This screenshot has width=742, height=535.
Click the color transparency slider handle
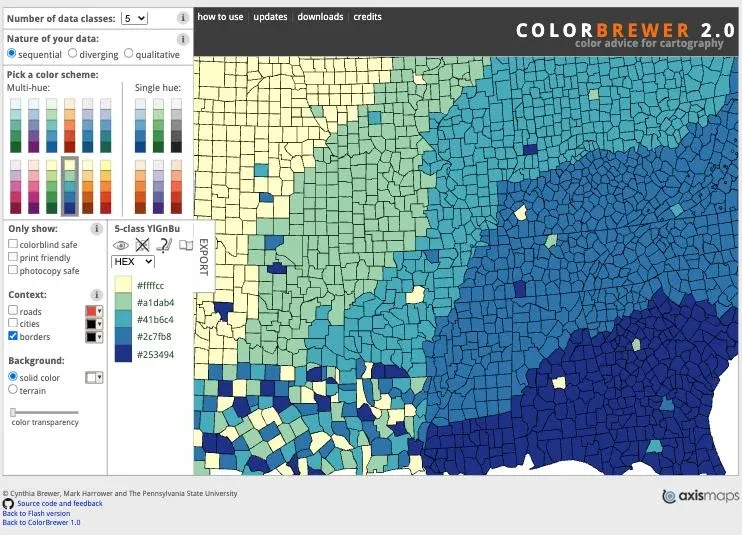pyautogui.click(x=13, y=412)
